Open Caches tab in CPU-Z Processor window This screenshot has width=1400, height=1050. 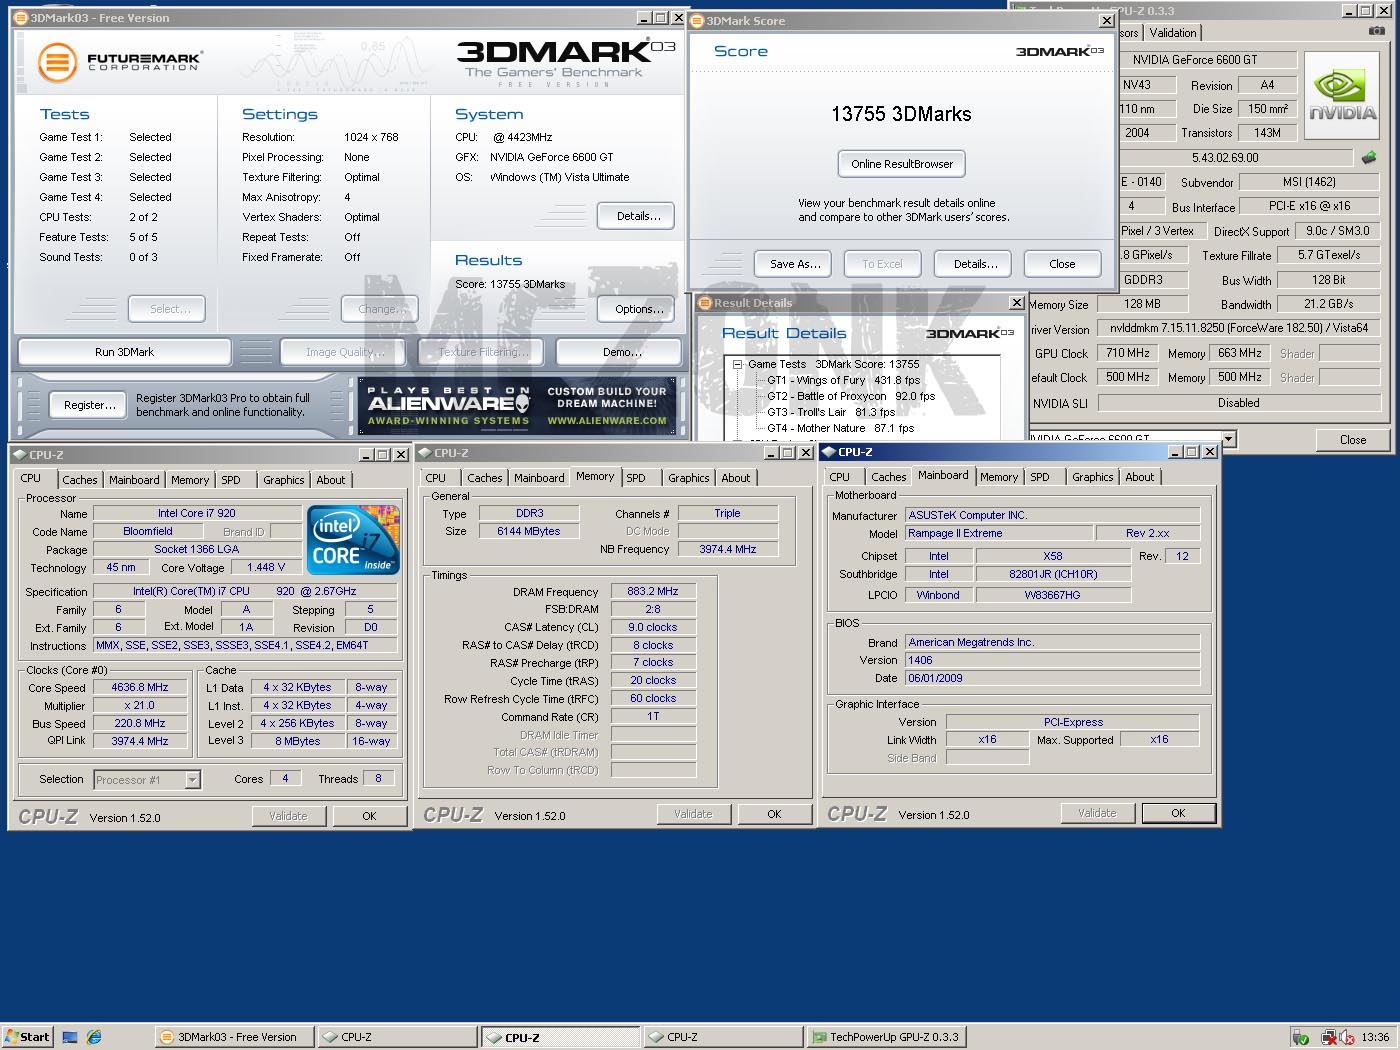click(80, 480)
